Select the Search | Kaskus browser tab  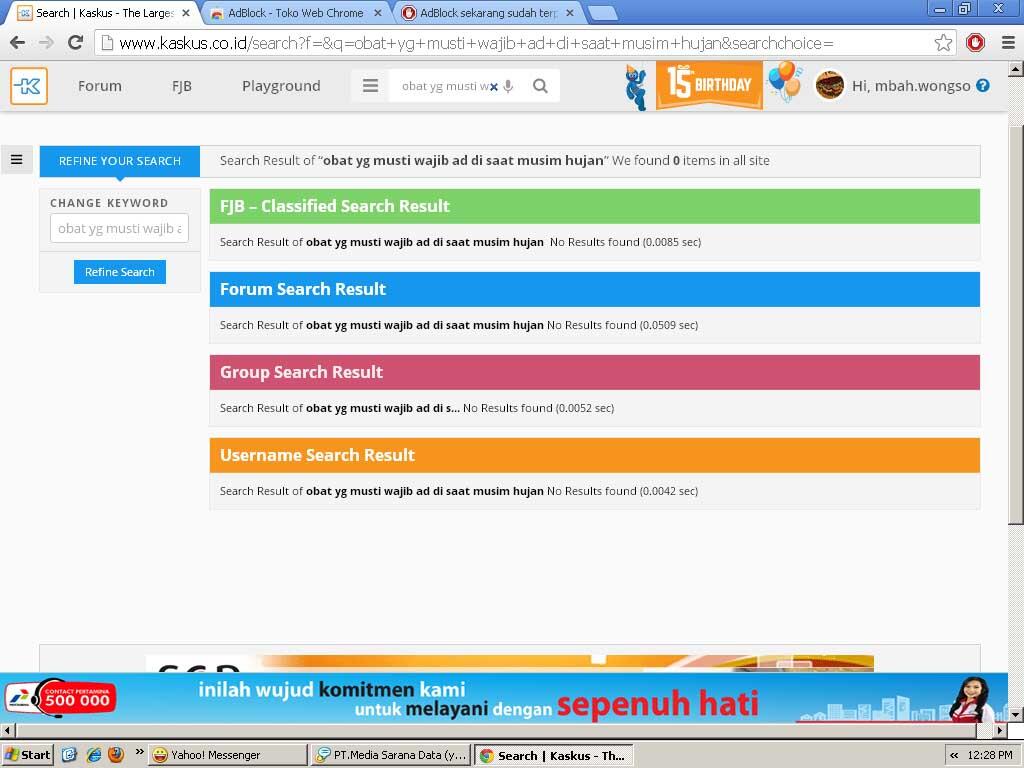pyautogui.click(x=104, y=13)
